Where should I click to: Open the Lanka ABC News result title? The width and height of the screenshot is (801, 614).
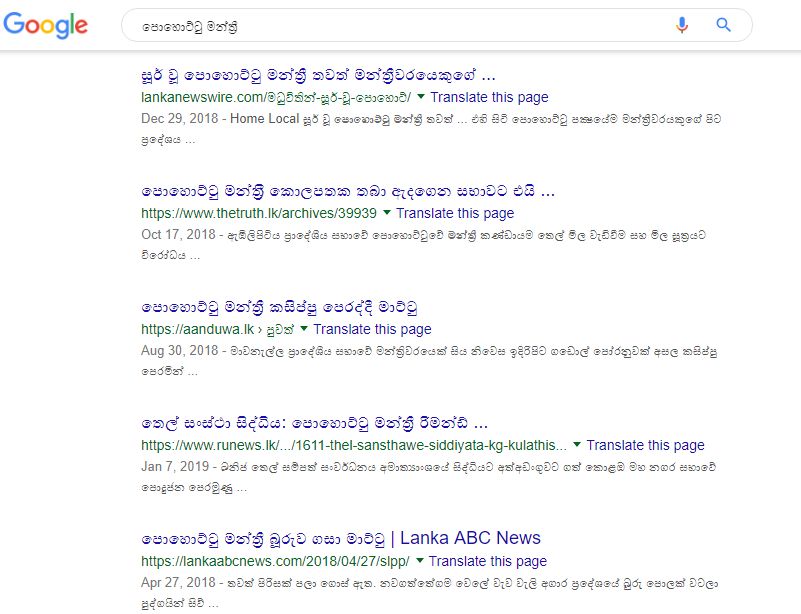point(341,538)
